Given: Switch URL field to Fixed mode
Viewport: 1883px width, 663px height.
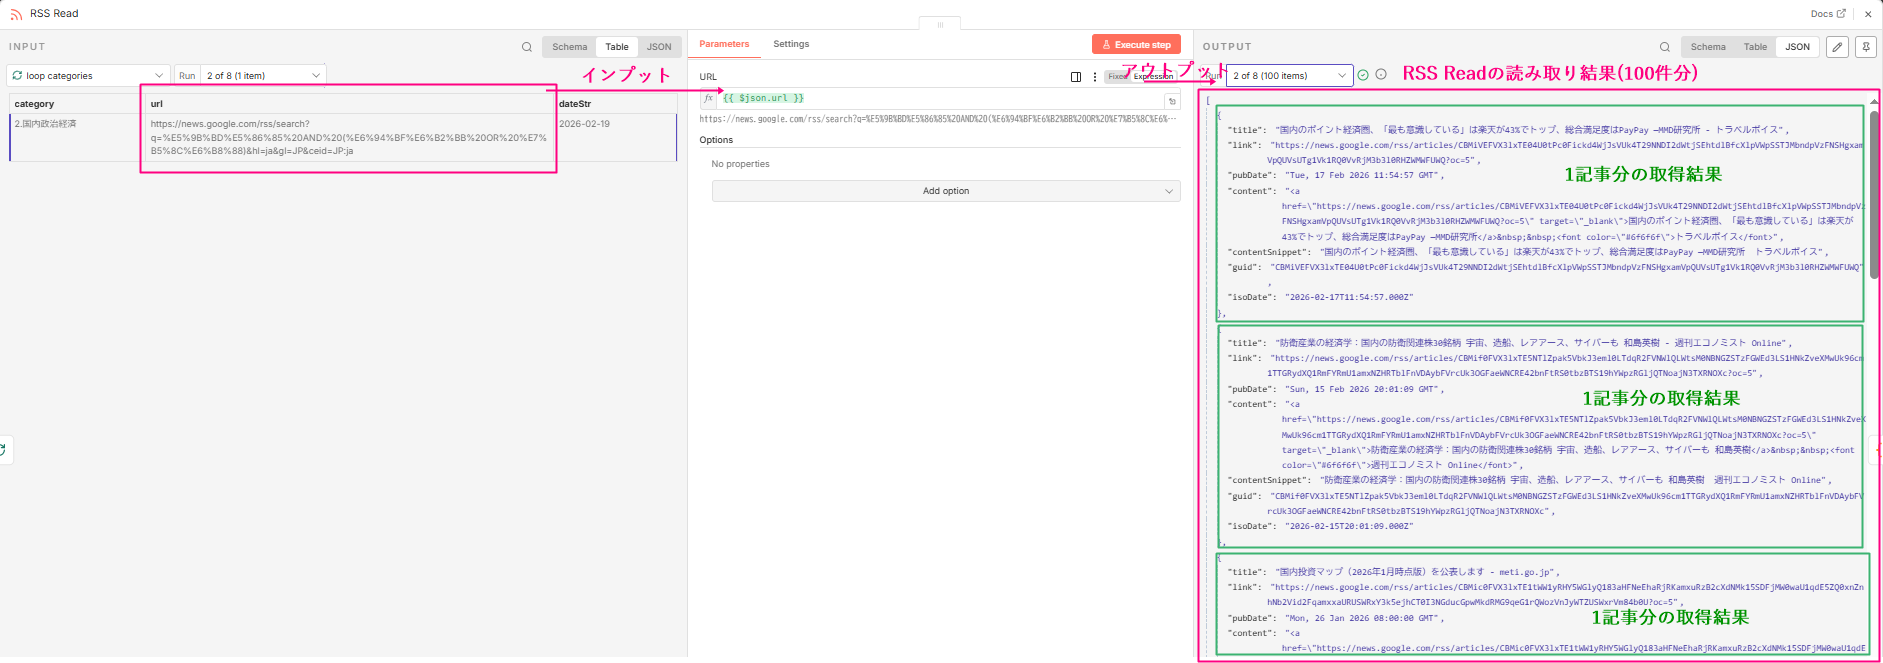Looking at the screenshot, I should (1116, 77).
